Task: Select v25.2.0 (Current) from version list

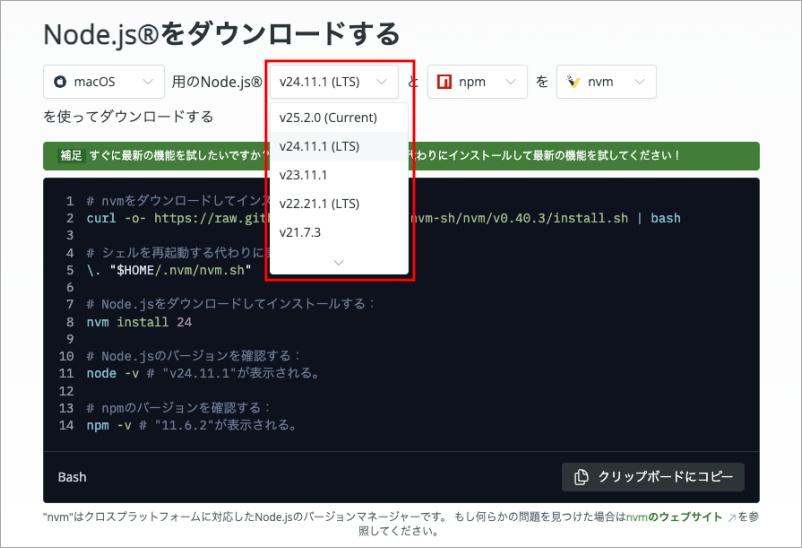Action: click(328, 117)
